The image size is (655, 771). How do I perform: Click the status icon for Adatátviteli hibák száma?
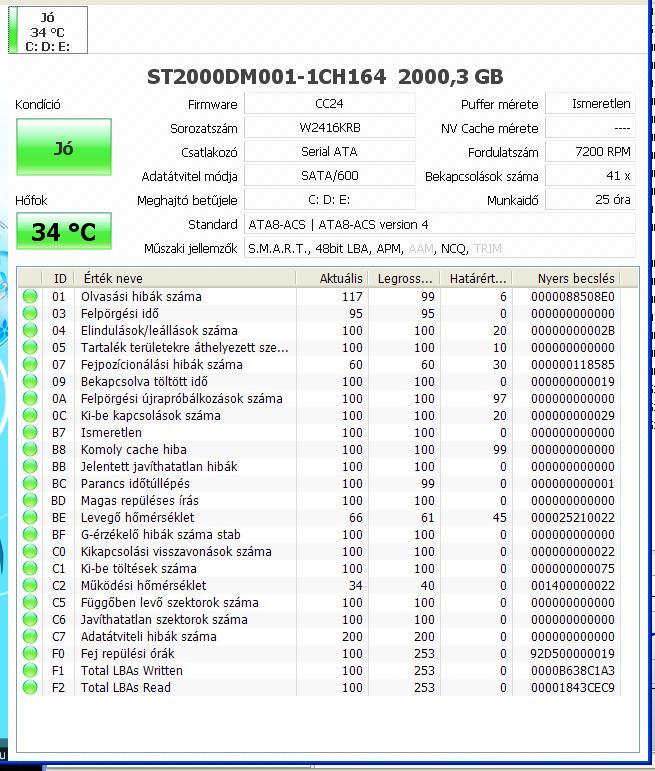click(x=30, y=636)
